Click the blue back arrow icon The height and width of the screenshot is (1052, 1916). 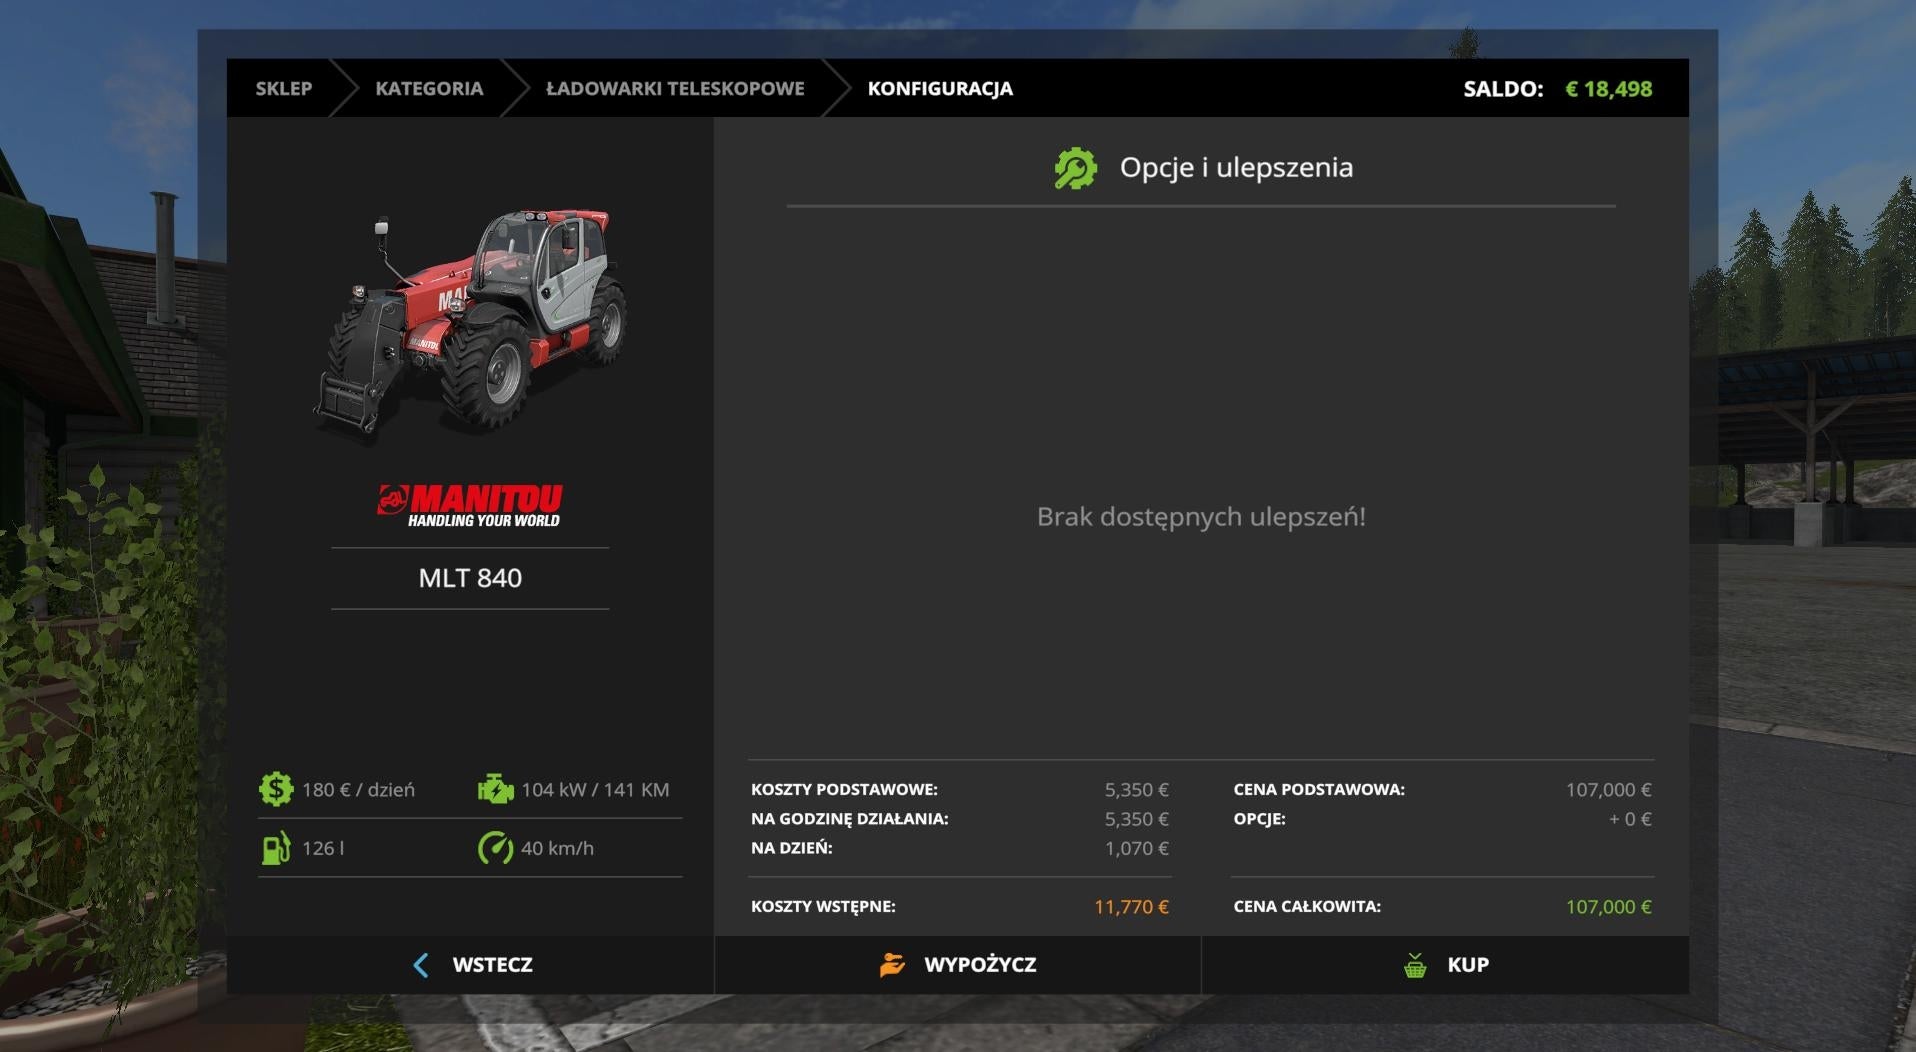click(421, 965)
